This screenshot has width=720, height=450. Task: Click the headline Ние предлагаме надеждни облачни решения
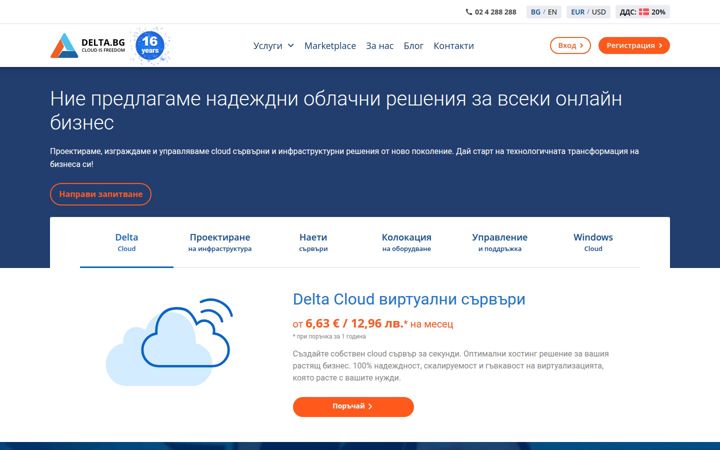[x=336, y=111]
